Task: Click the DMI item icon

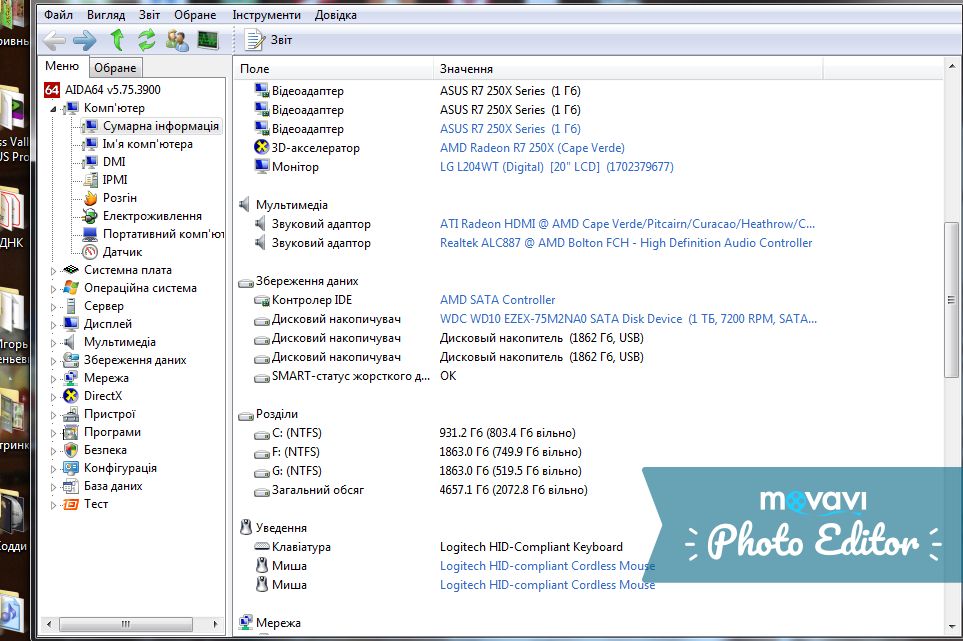Action: (x=90, y=161)
